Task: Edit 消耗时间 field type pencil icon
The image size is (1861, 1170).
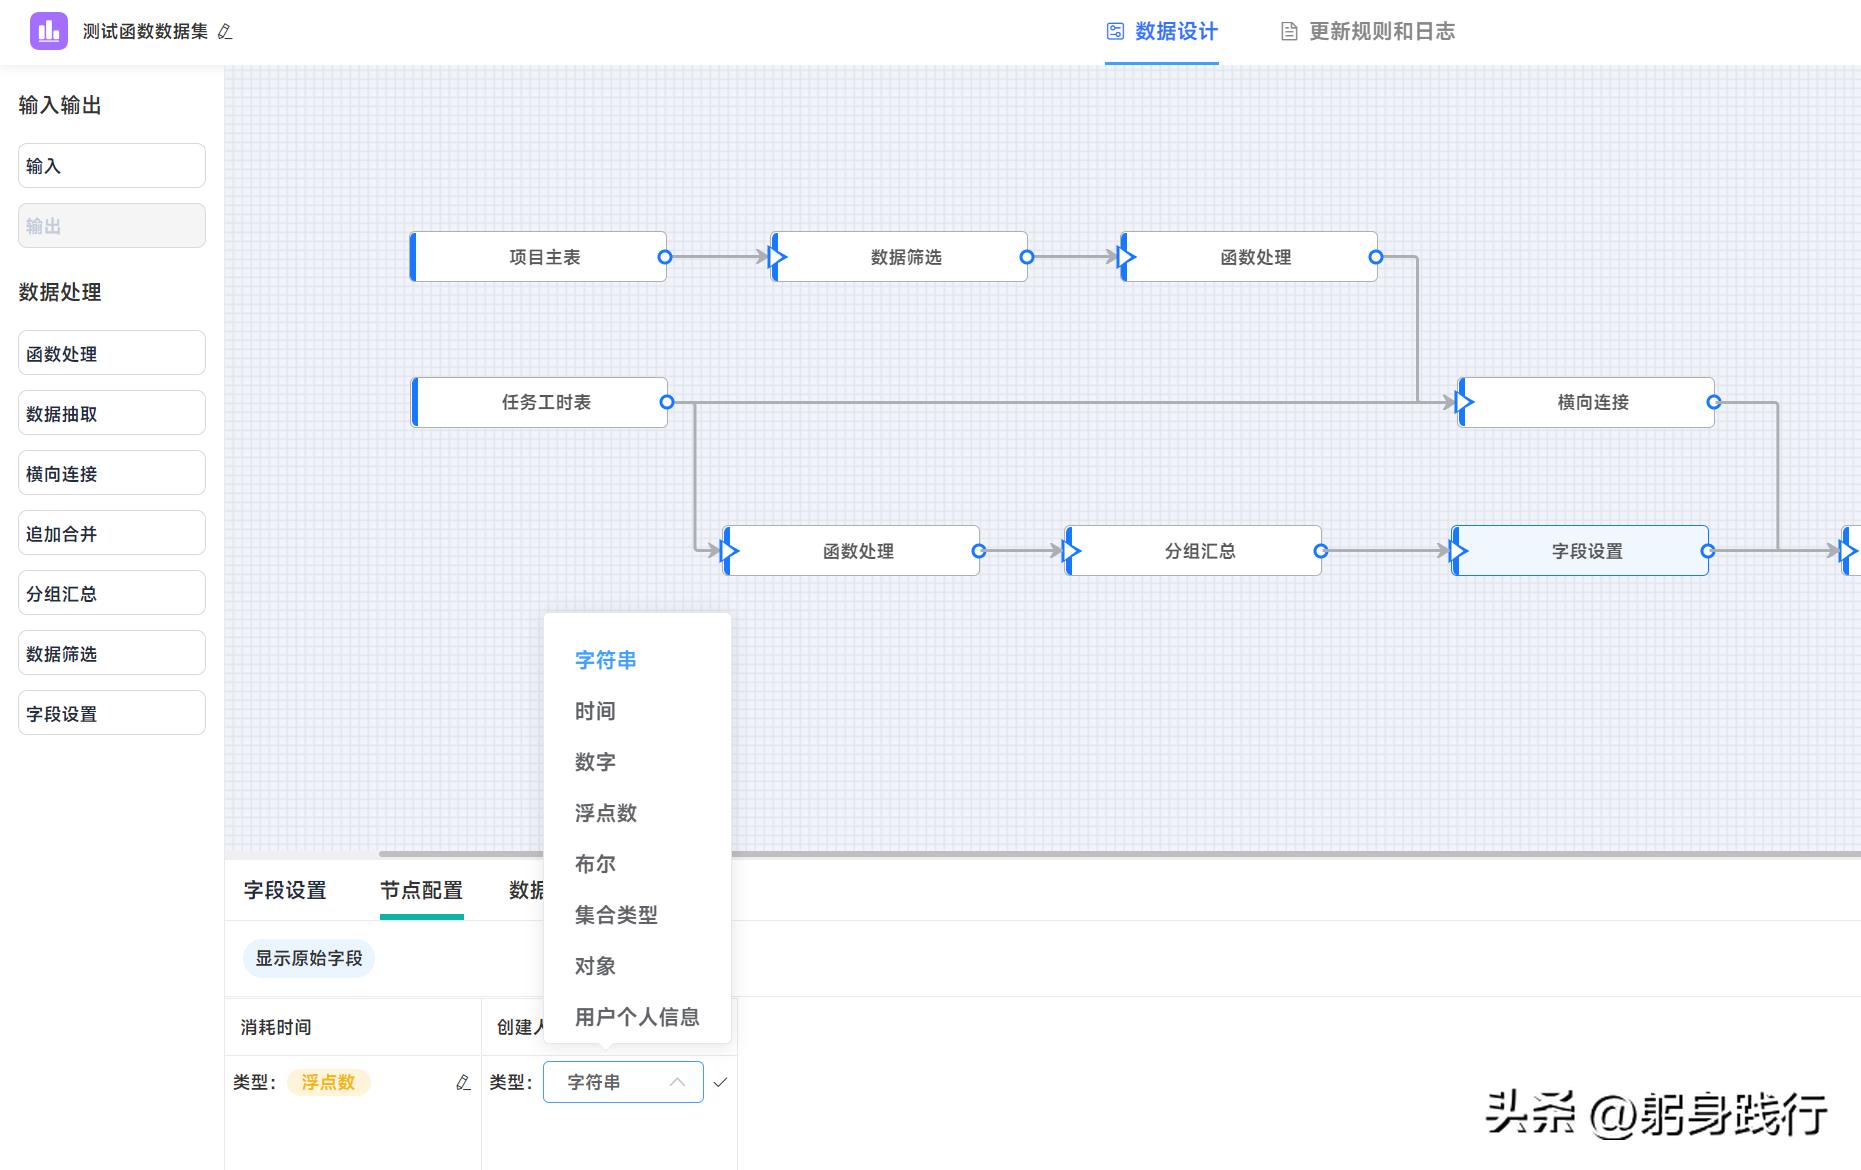Action: click(463, 1082)
